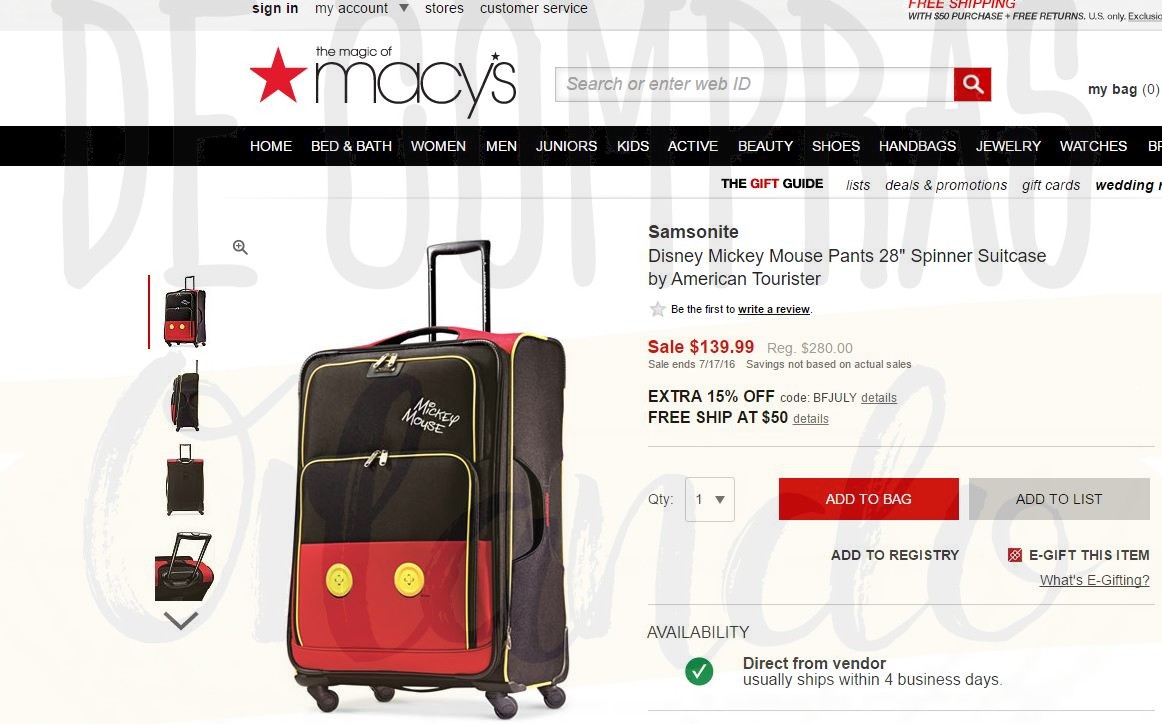Click the Macy's red star logo
The image size is (1162, 724).
tap(278, 76)
